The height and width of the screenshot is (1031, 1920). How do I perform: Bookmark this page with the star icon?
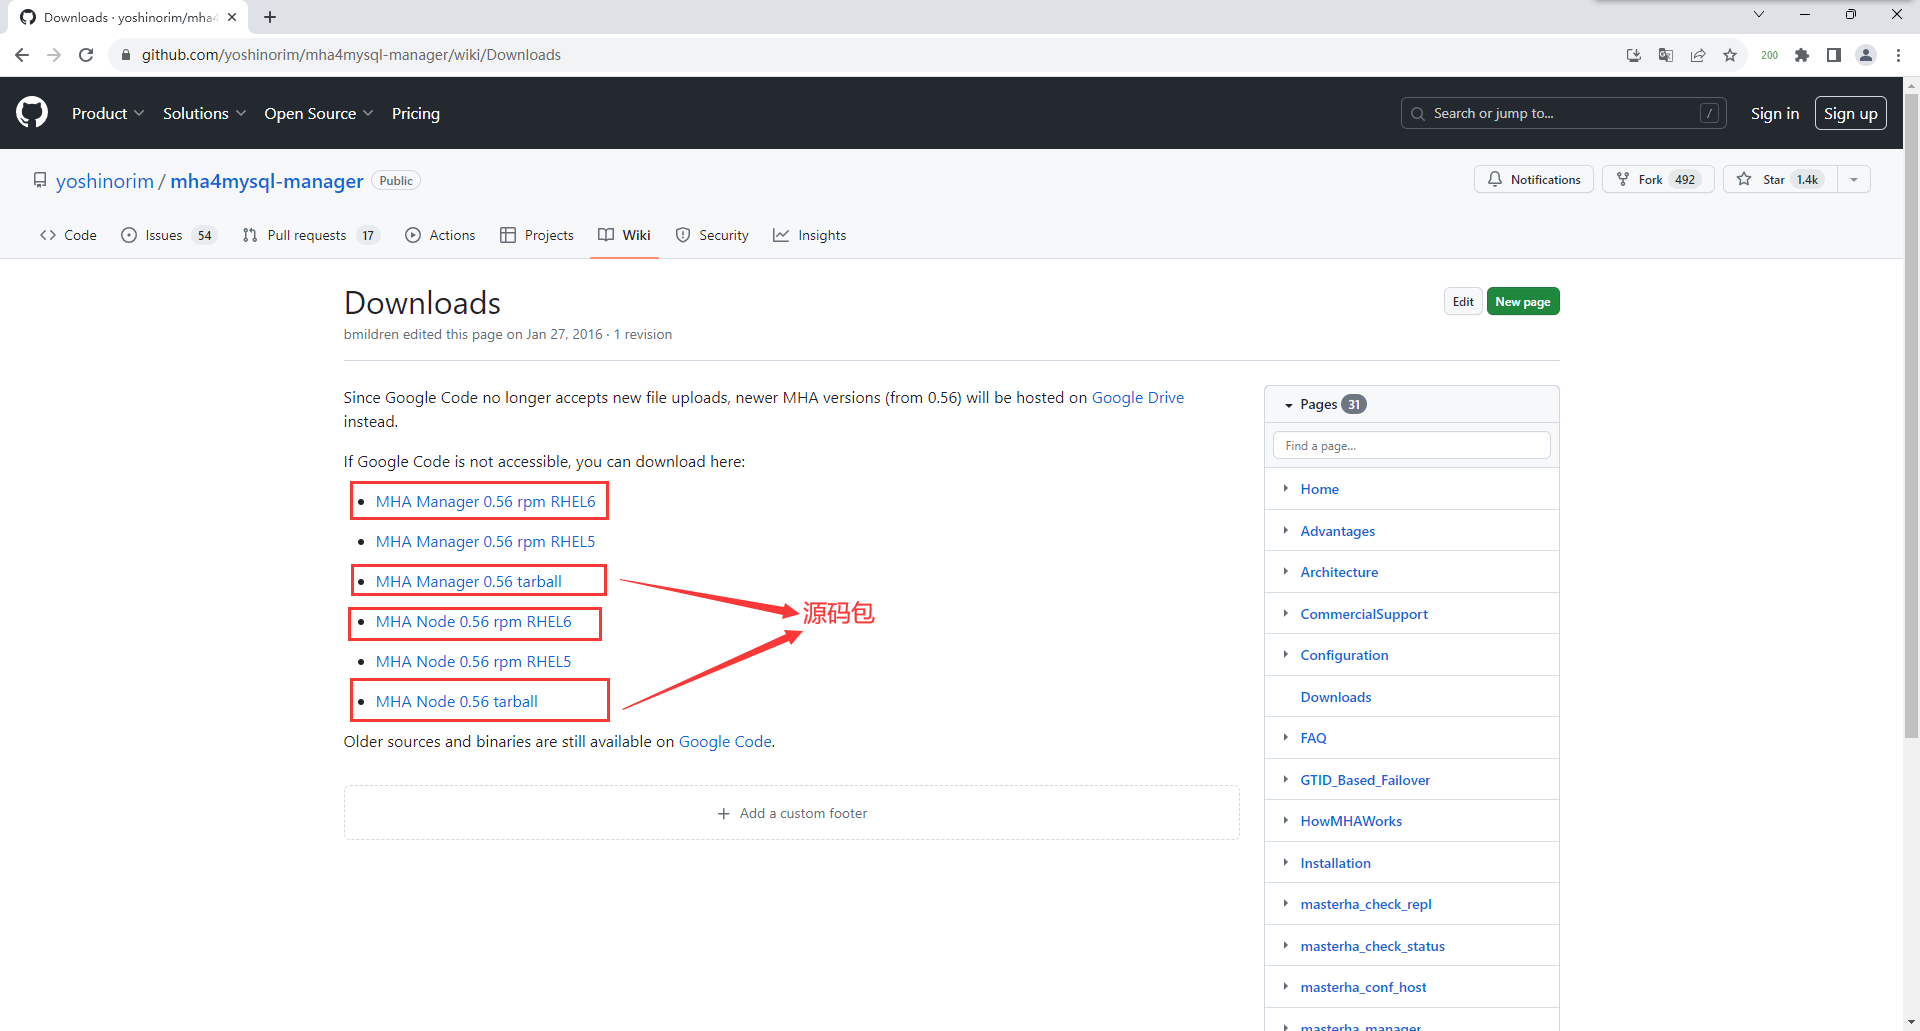tap(1730, 55)
